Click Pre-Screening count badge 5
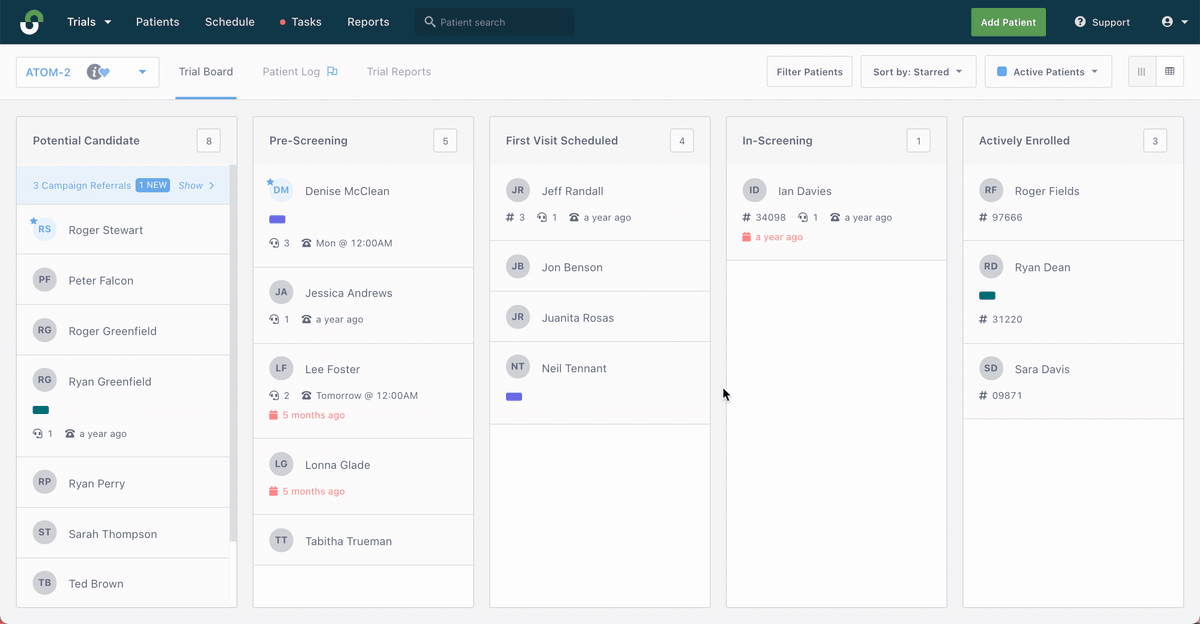1200x624 pixels. (x=445, y=141)
